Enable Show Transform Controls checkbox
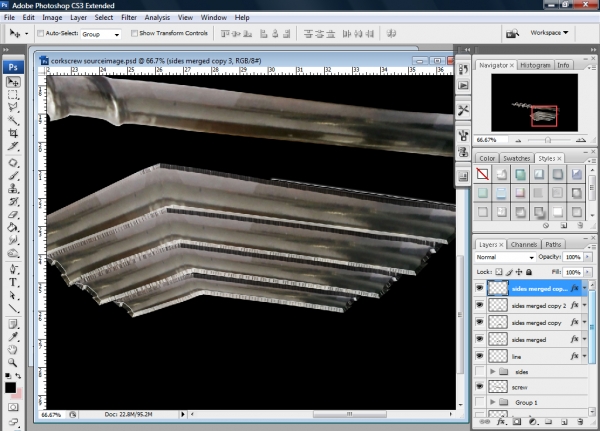Viewport: 600px width, 431px height. click(134, 33)
